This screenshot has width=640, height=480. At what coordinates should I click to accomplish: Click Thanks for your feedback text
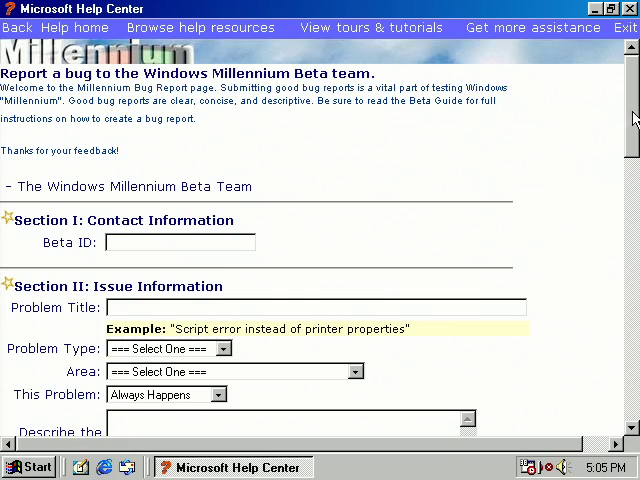tap(60, 151)
